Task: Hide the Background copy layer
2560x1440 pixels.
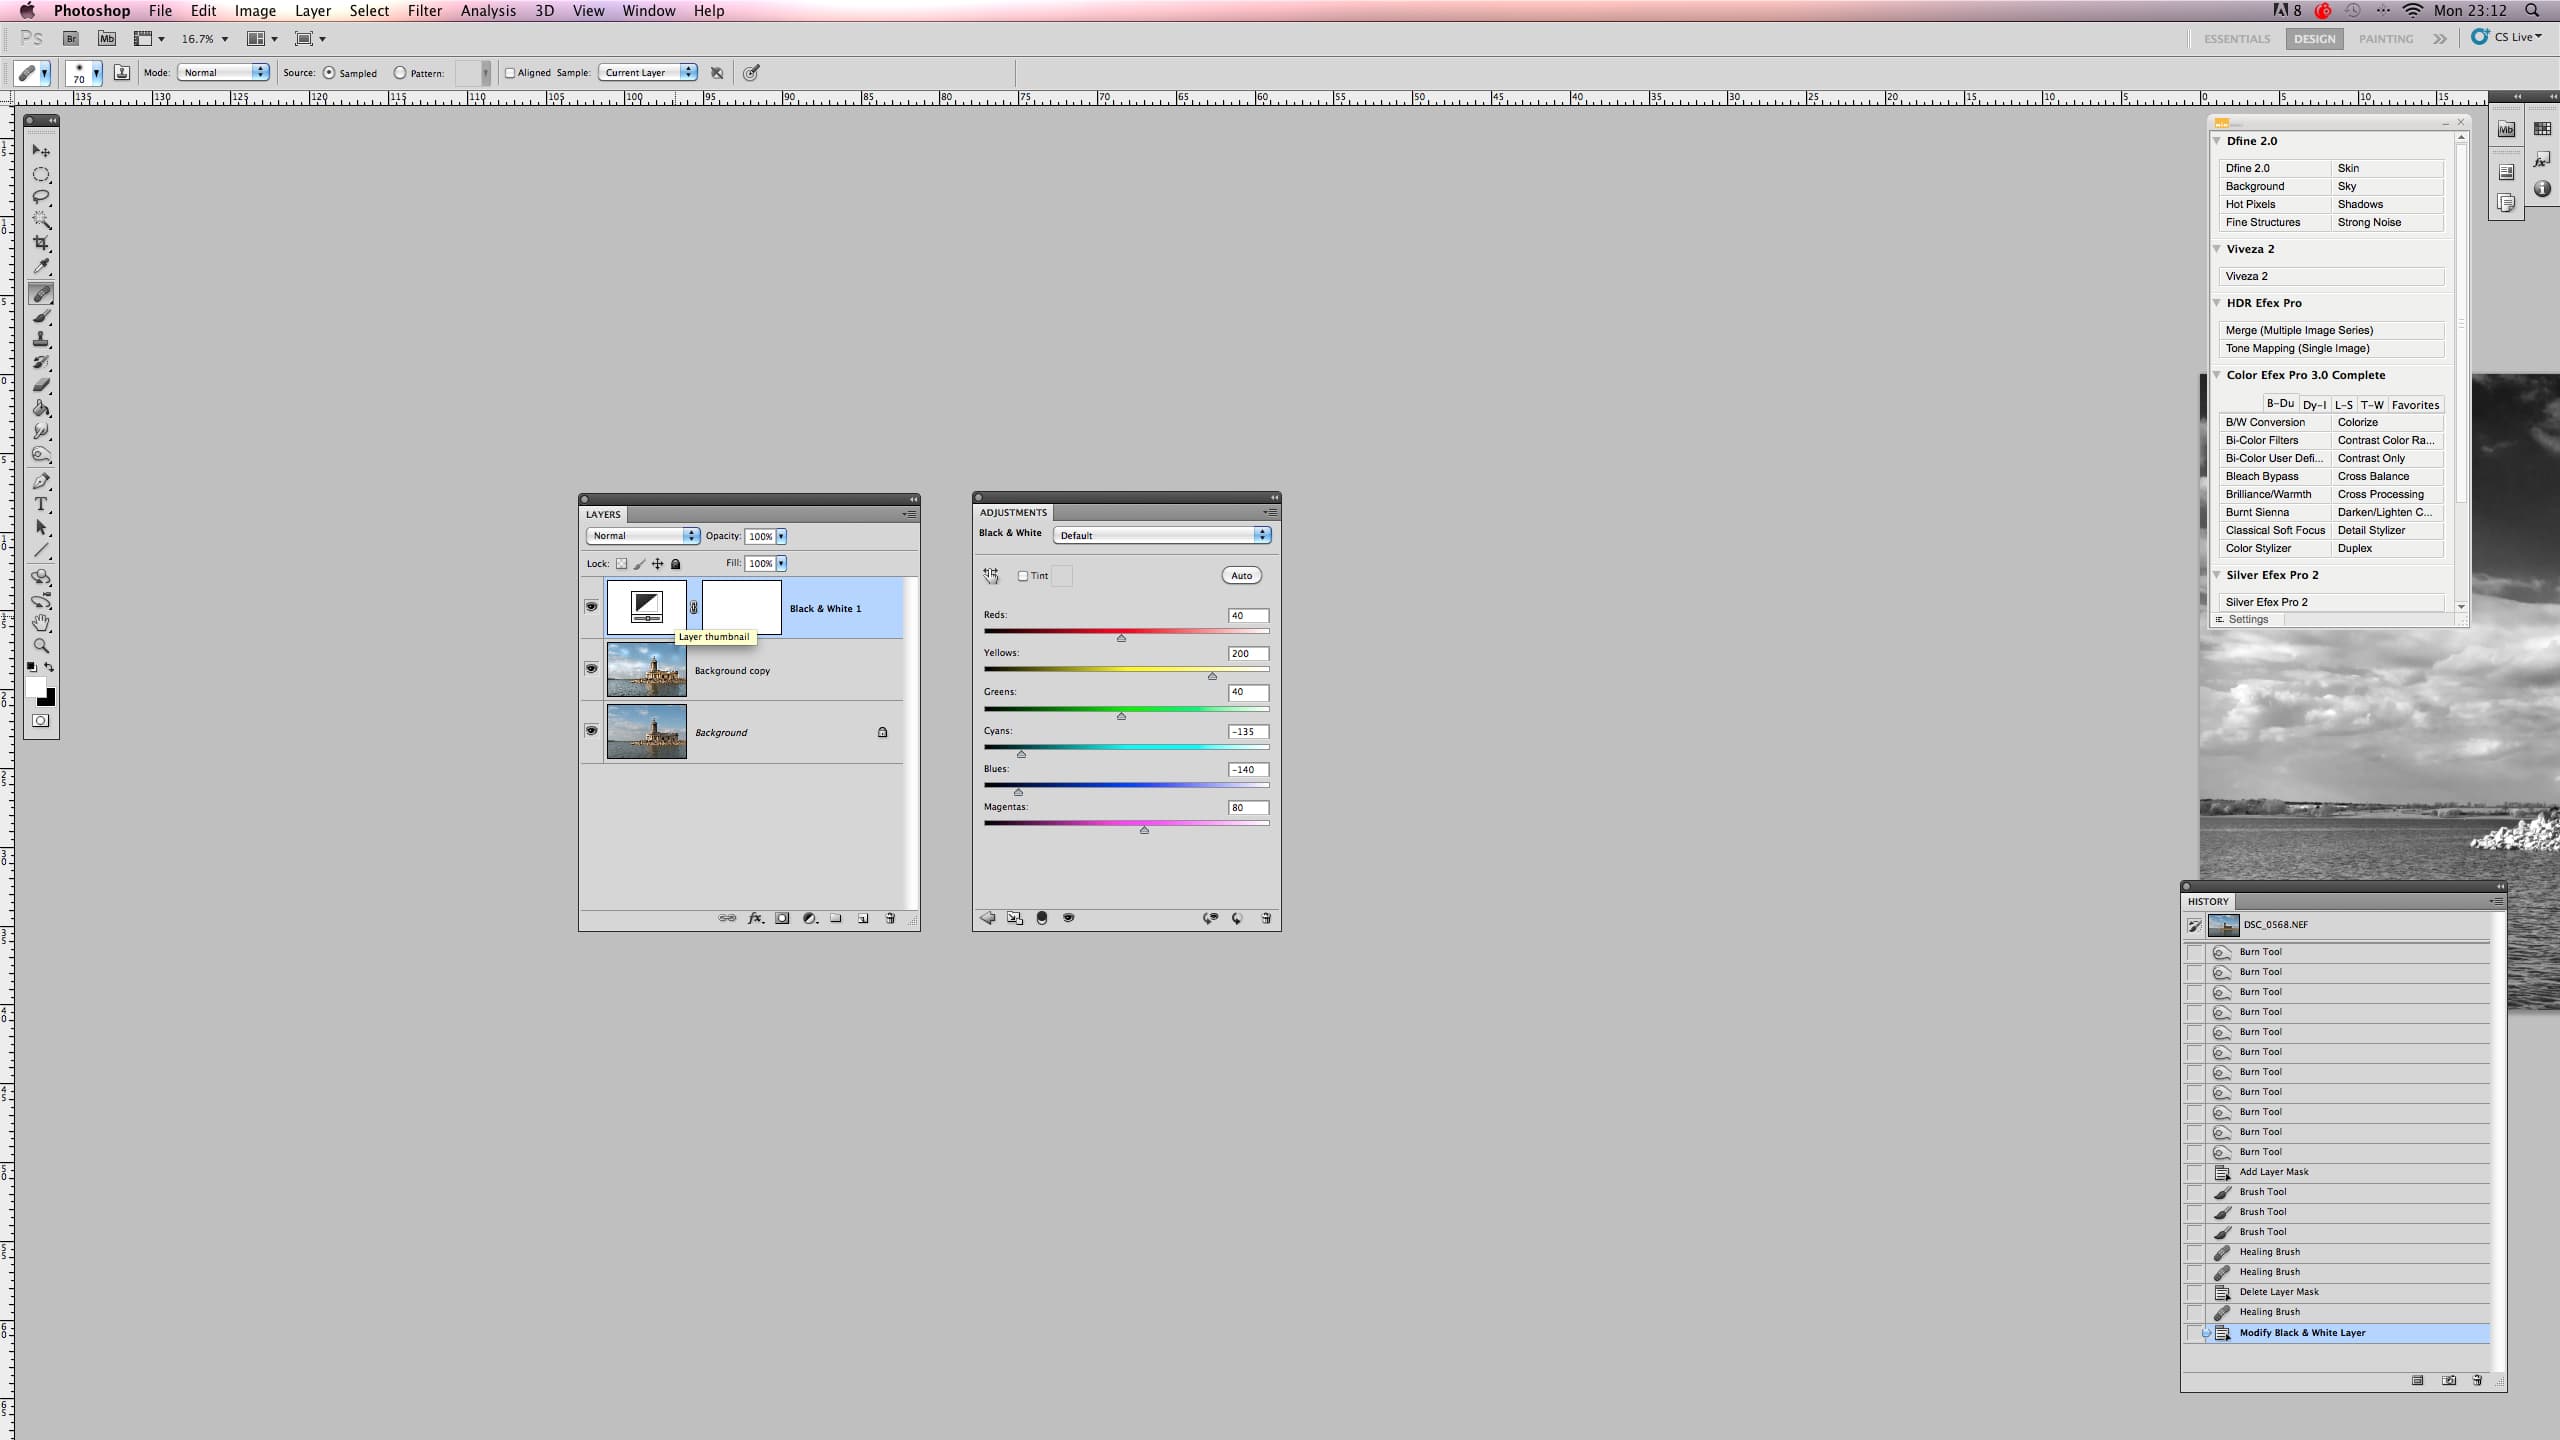Action: (x=591, y=669)
